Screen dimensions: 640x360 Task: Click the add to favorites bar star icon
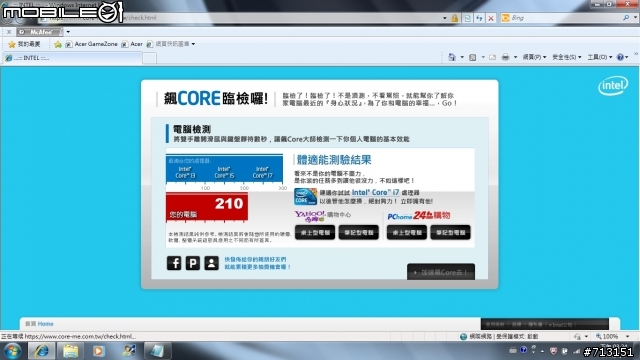click(58, 44)
